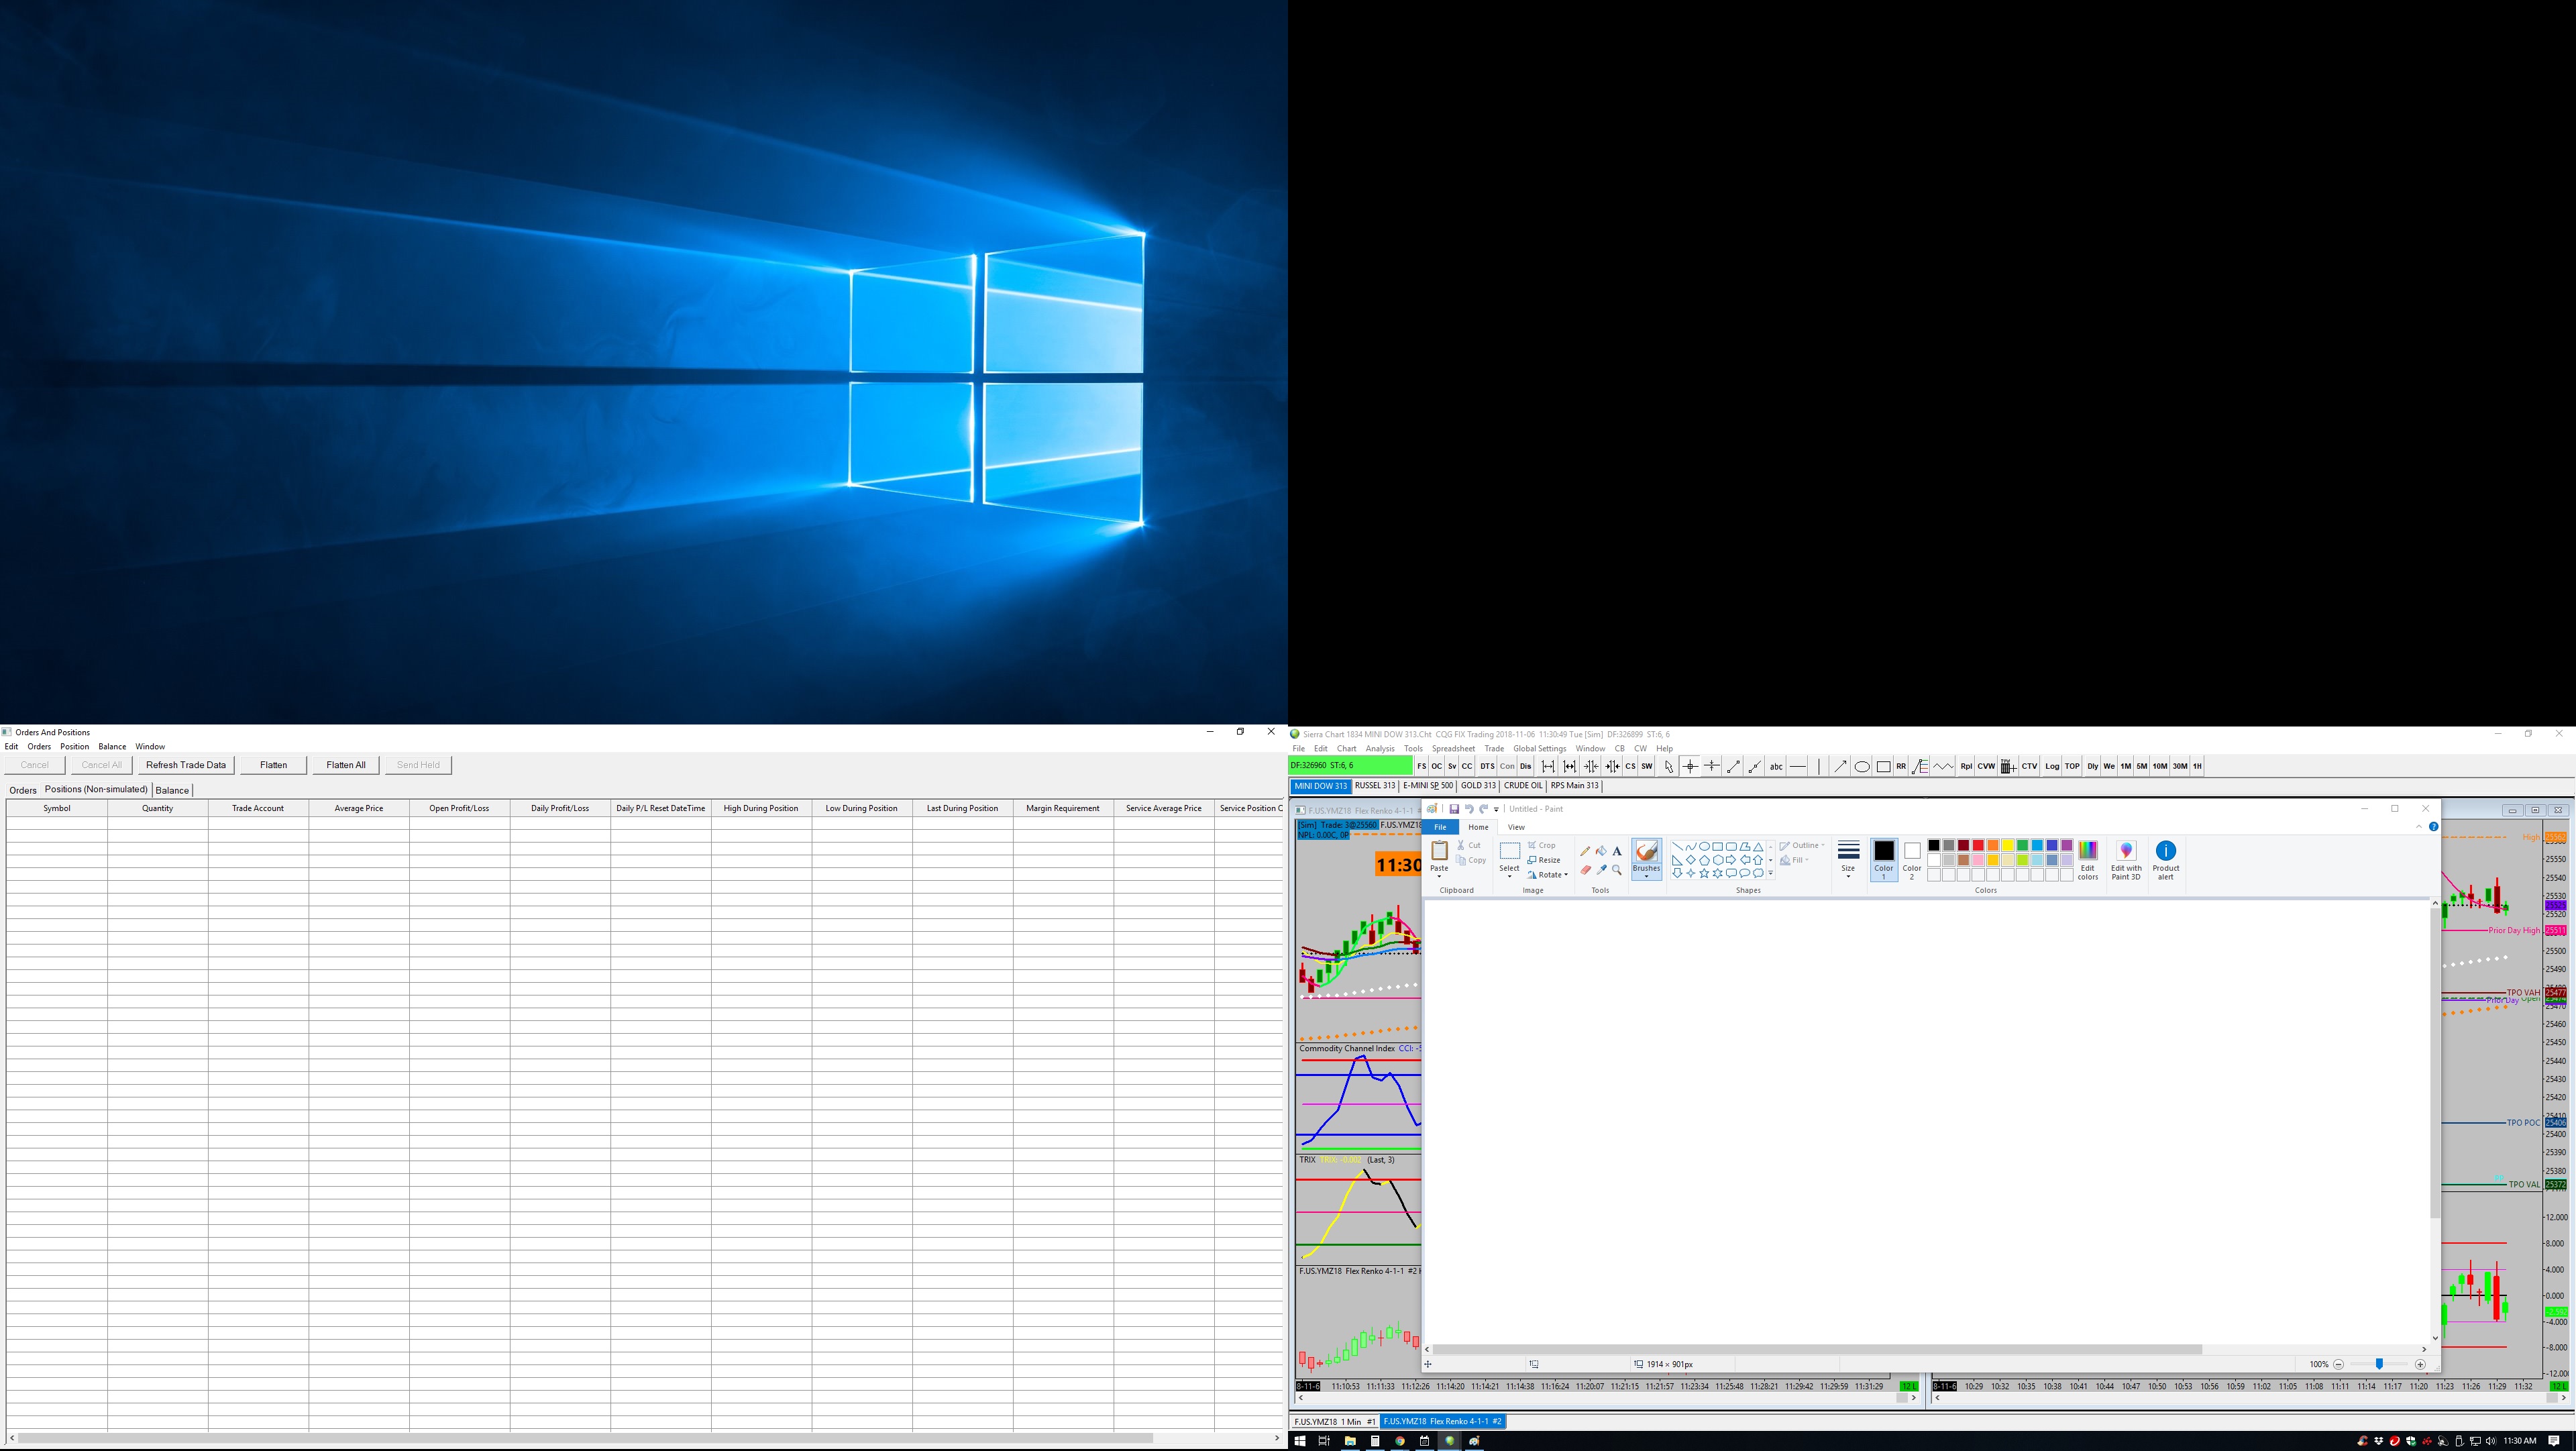Viewport: 2576px width, 1451px height.
Task: Pick the Fill with color bucket
Action: [x=1601, y=851]
